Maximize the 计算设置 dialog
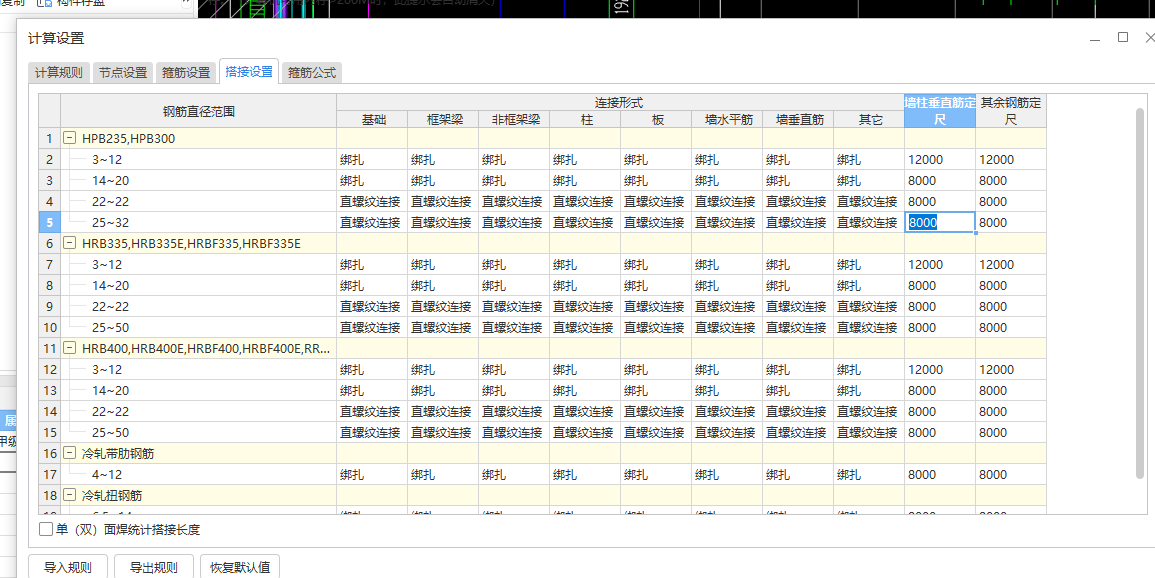This screenshot has height=578, width=1155. point(1123,38)
